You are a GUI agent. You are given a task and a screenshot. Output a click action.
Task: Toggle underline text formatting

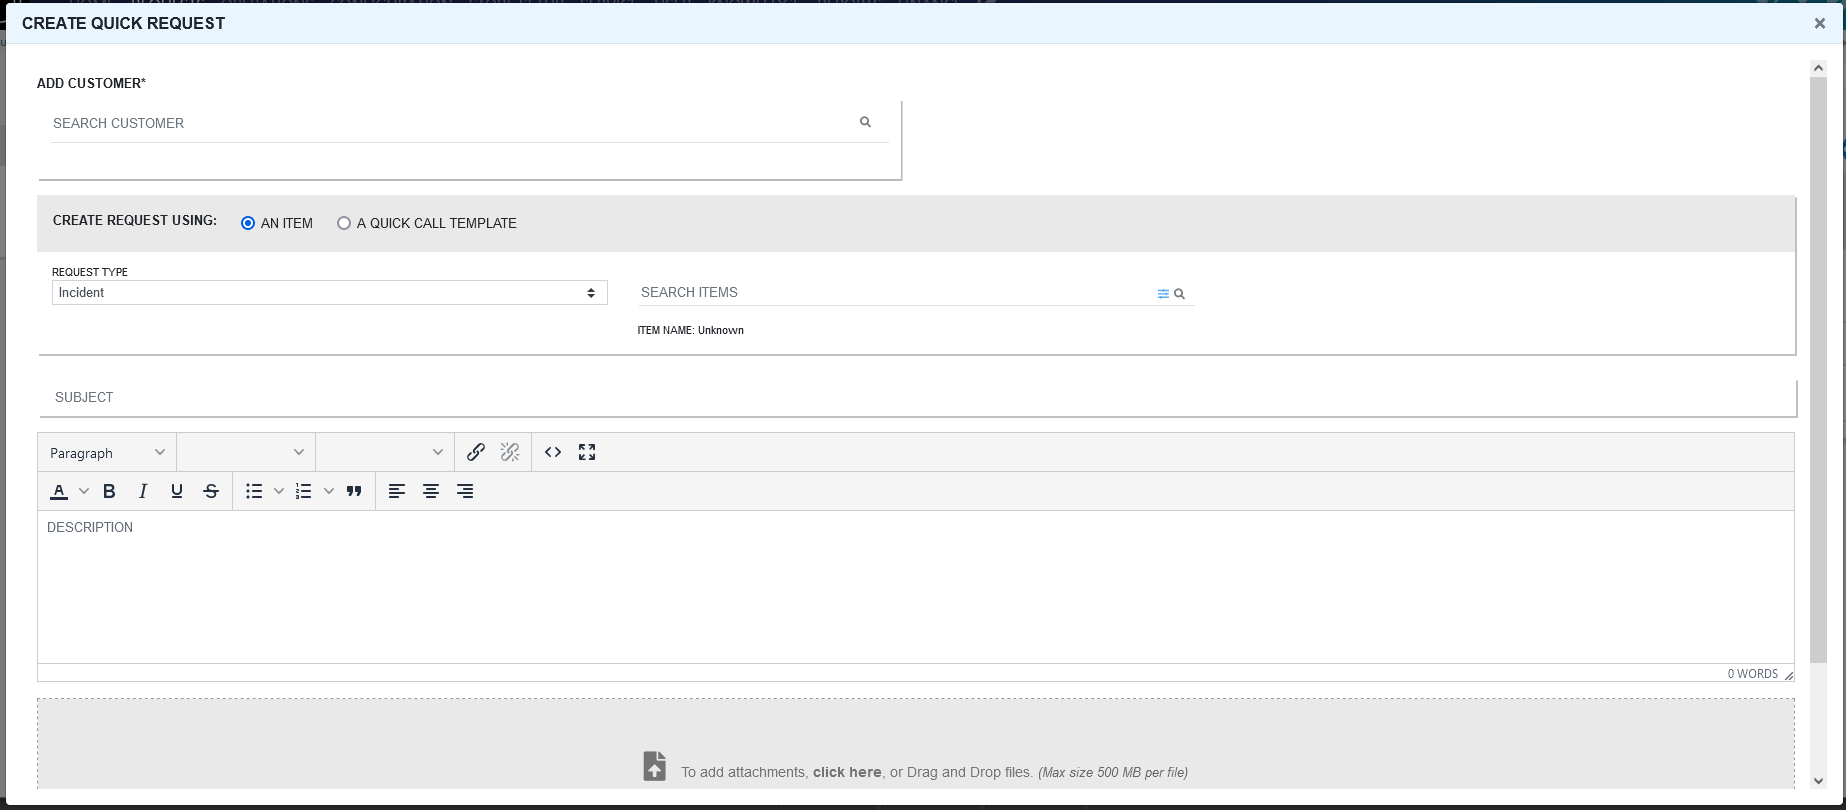[177, 491]
